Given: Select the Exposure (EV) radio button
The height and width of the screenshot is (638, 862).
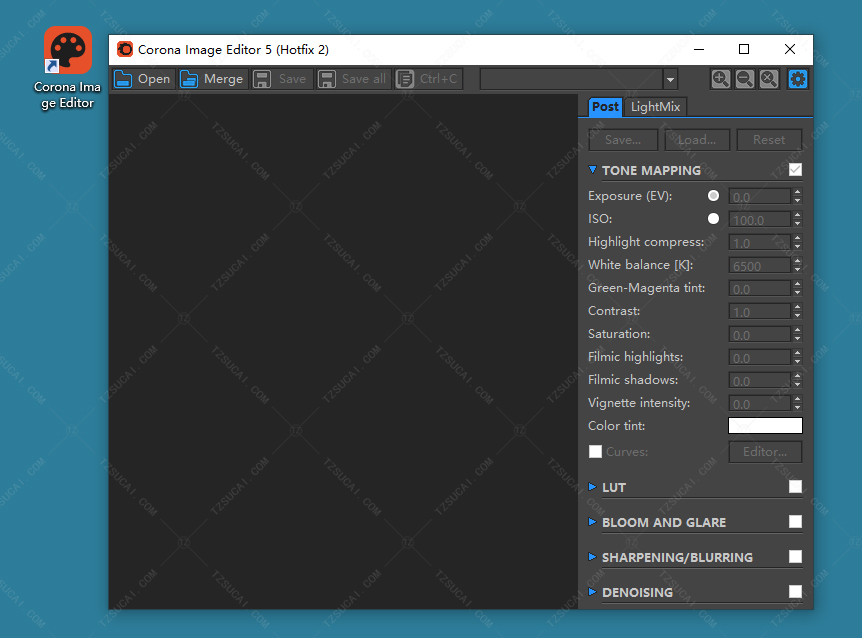Looking at the screenshot, I should coord(713,196).
